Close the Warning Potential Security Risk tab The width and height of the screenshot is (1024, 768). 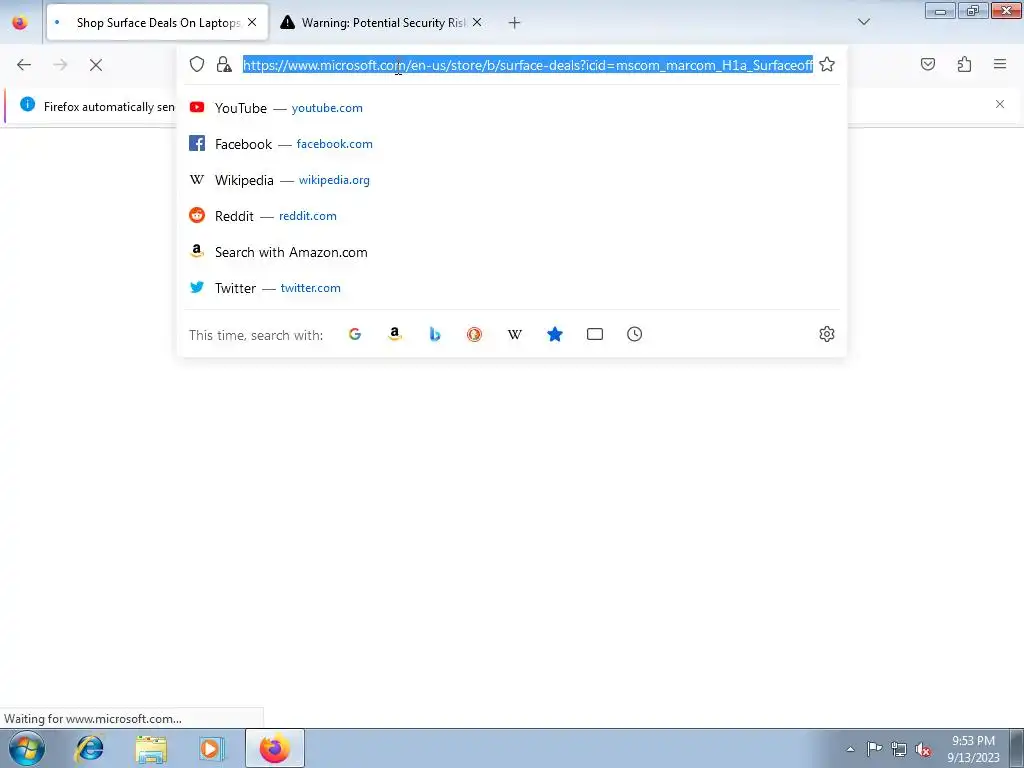tap(477, 22)
